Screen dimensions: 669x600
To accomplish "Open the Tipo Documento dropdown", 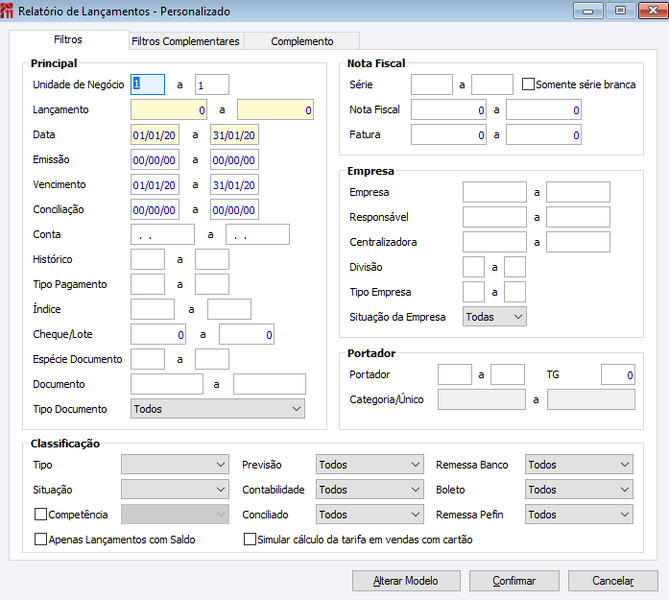I will 218,409.
